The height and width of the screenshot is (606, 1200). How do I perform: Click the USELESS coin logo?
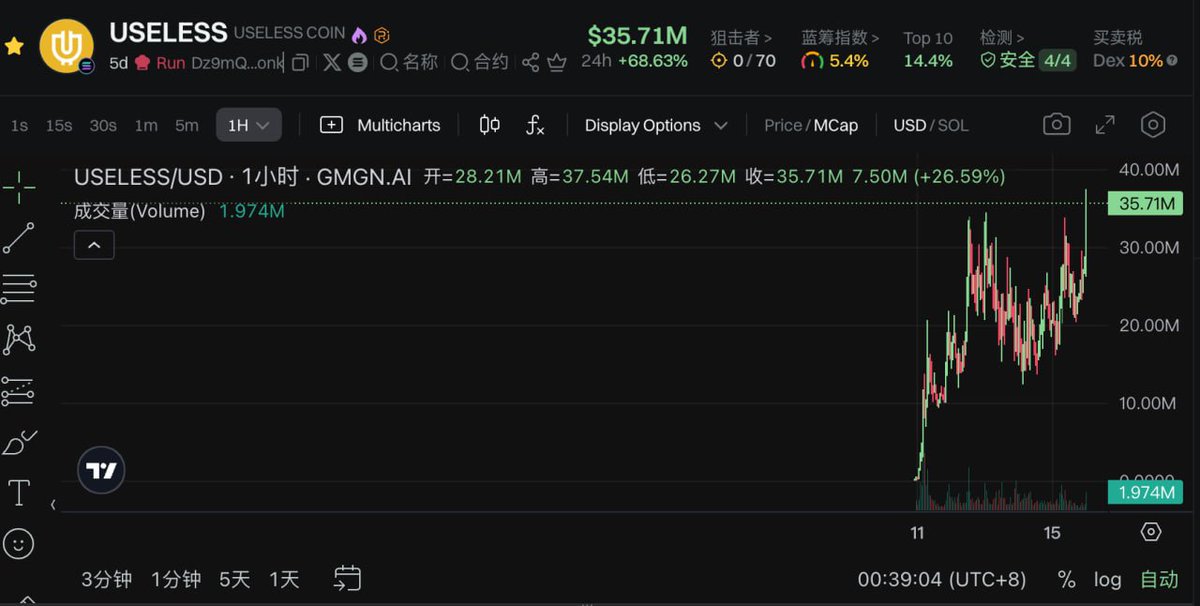(x=66, y=45)
